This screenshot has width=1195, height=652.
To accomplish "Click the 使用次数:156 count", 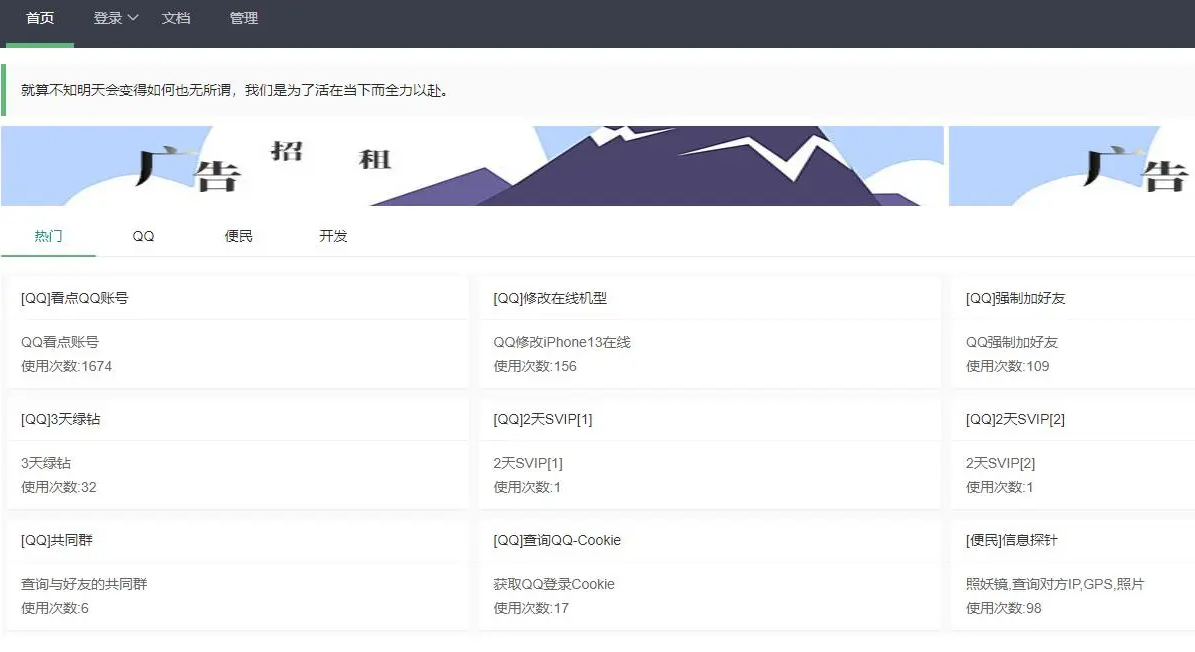I will pyautogui.click(x=535, y=366).
